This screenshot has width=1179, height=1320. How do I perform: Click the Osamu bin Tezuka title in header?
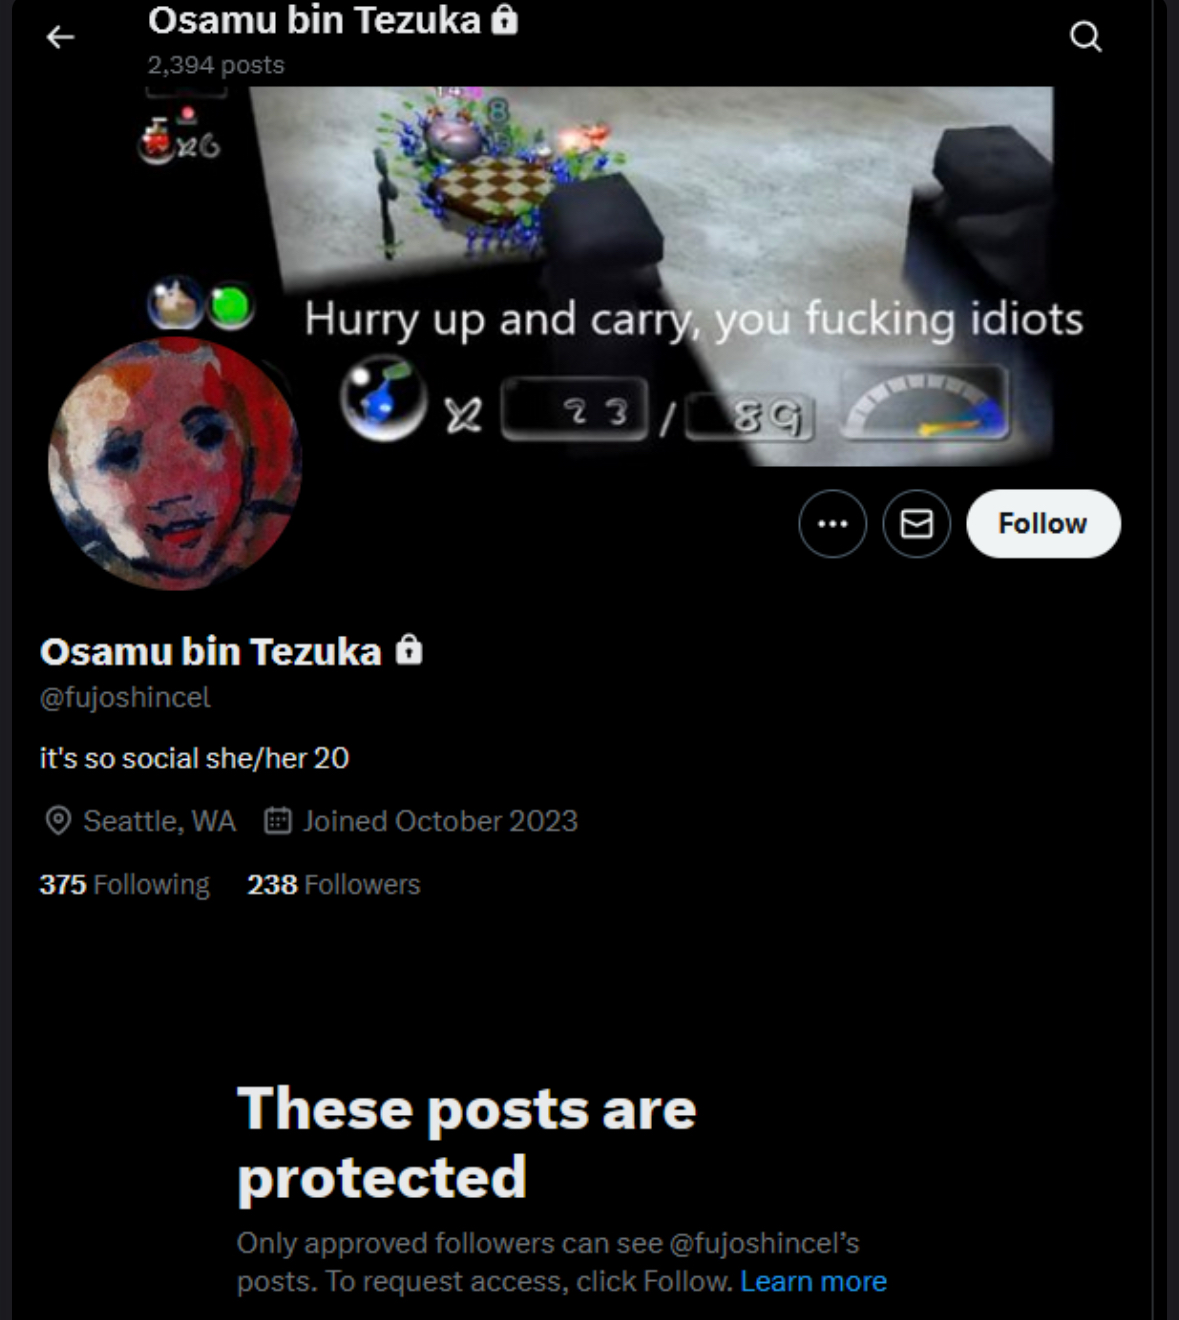coord(314,20)
